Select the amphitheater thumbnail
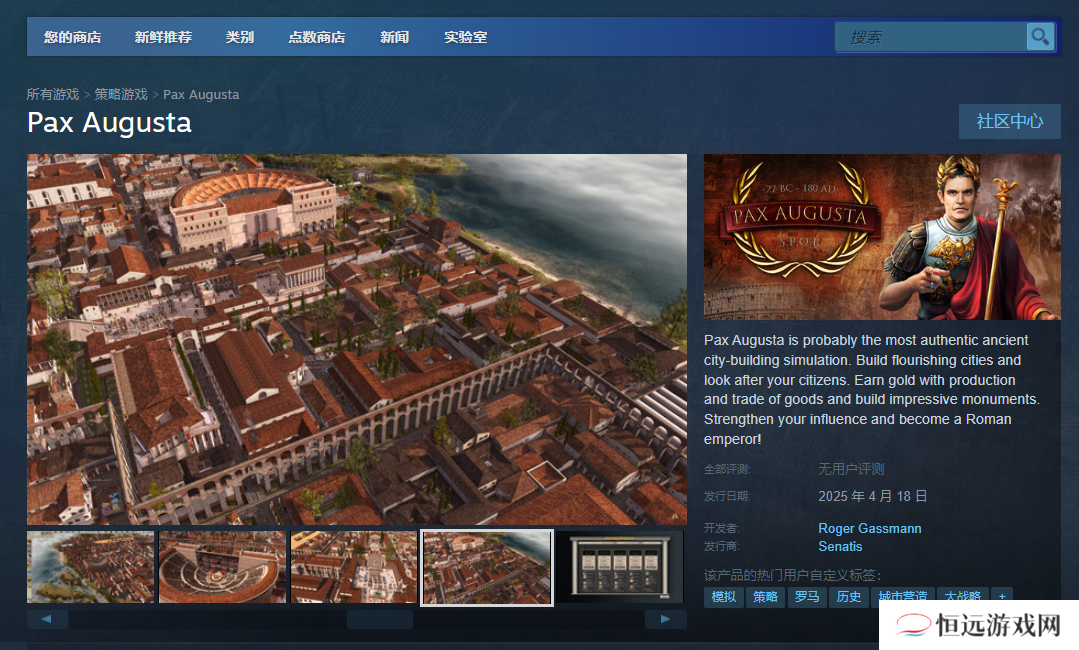1079x650 pixels. click(x=222, y=567)
